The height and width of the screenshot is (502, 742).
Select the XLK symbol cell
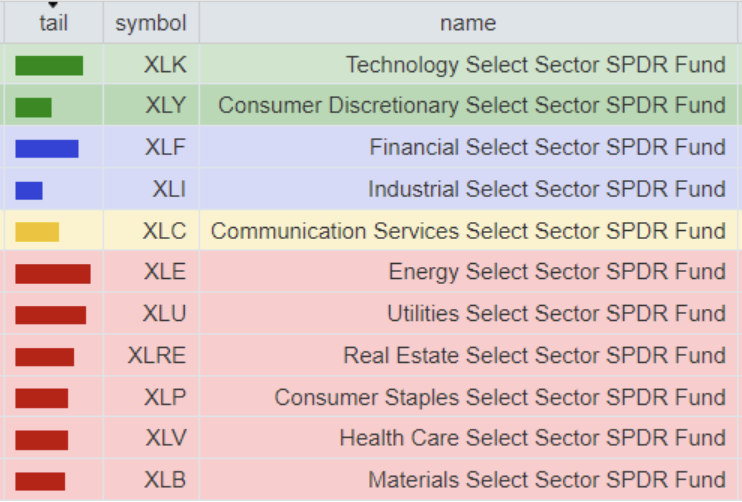tap(165, 66)
